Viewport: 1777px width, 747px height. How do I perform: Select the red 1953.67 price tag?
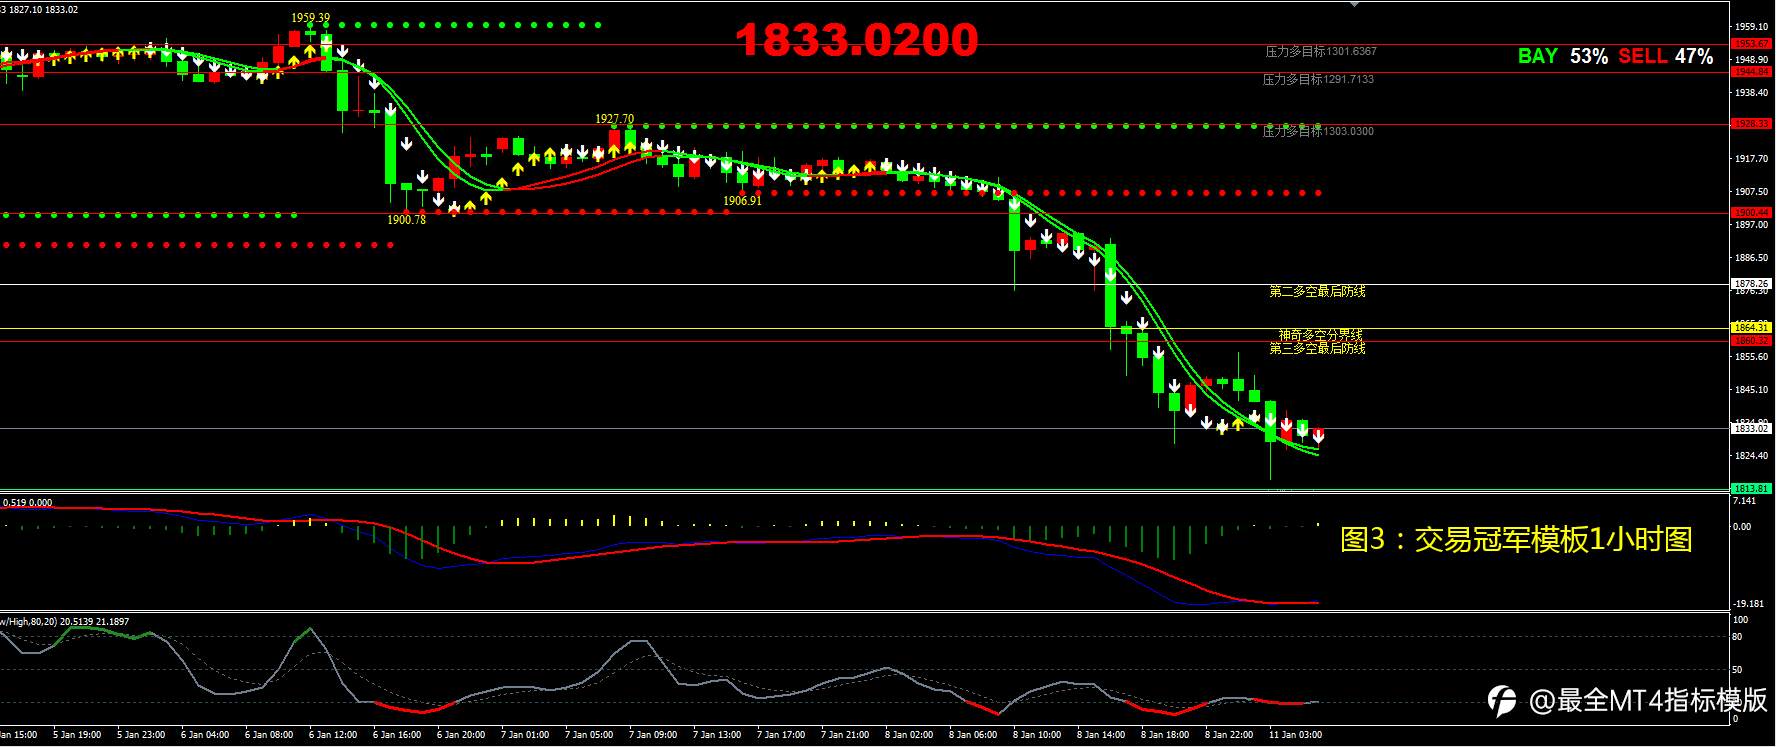coord(1751,44)
